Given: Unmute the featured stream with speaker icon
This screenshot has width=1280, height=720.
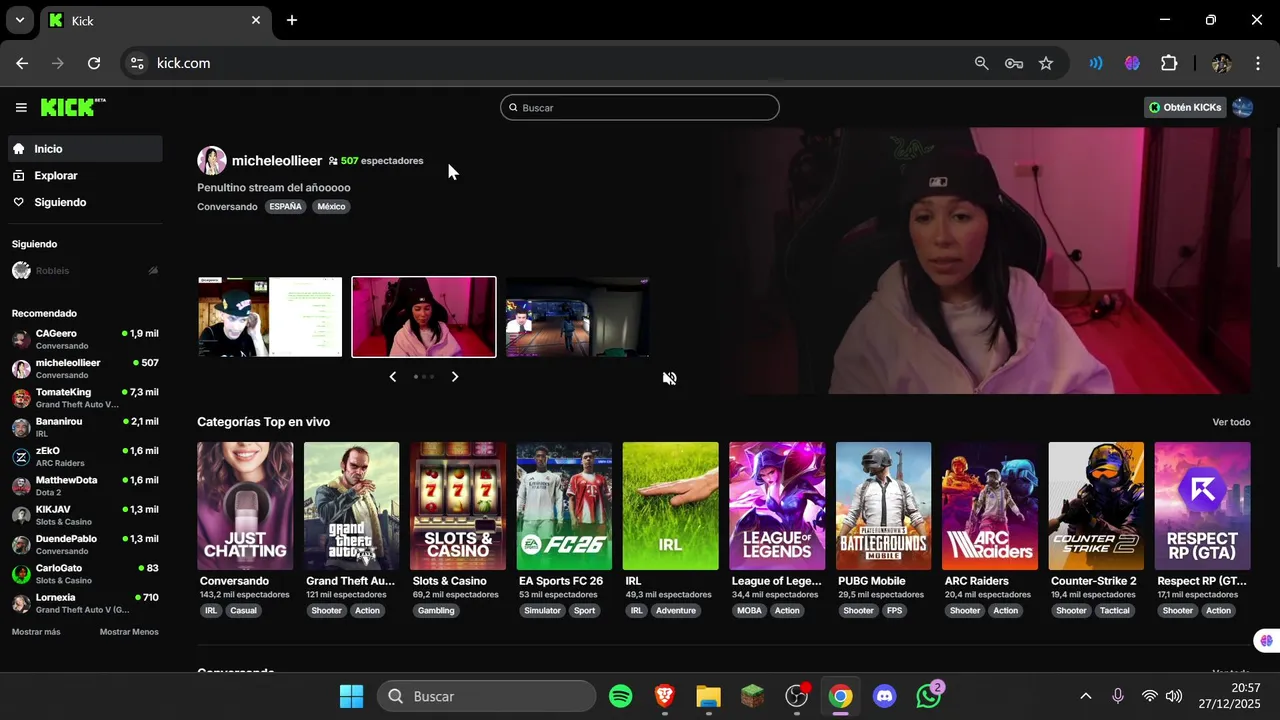Looking at the screenshot, I should tap(670, 378).
